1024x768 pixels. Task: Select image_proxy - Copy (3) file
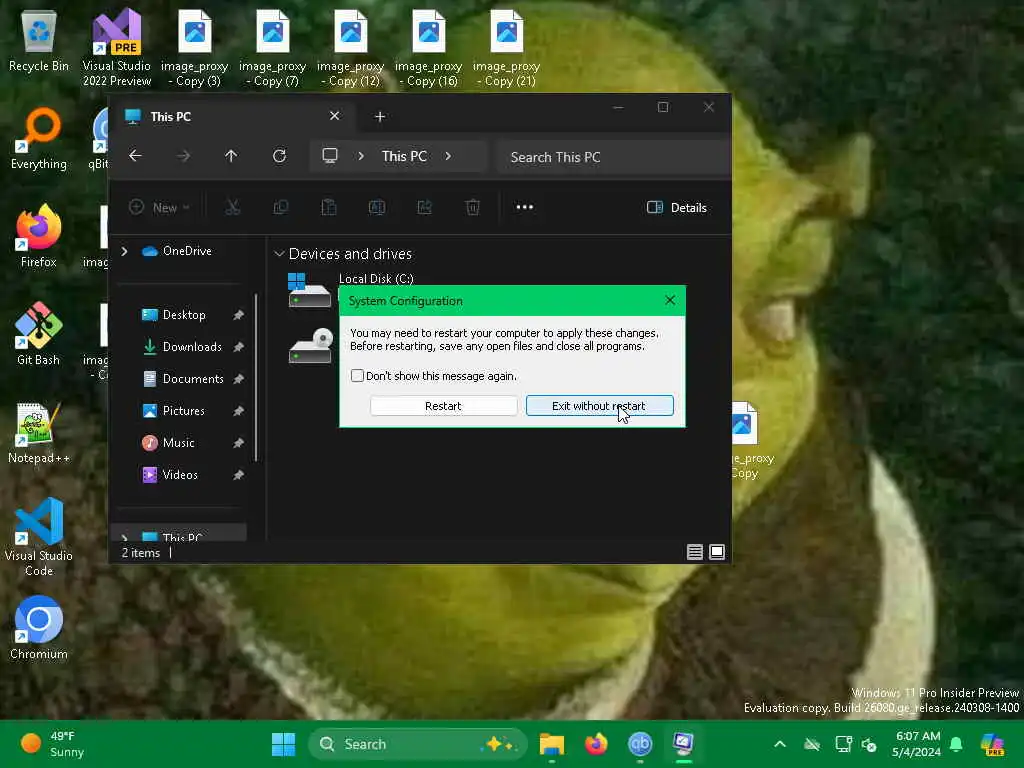point(195,49)
